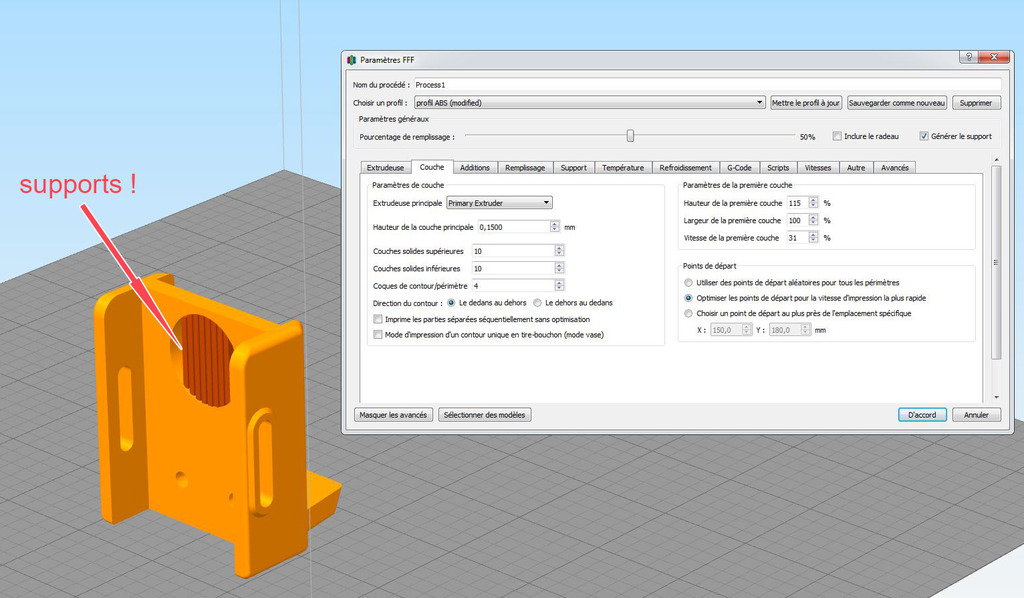Image resolution: width=1024 pixels, height=598 pixels.
Task: Enable vase mode (tire-bouchon) printing
Action: tap(377, 333)
